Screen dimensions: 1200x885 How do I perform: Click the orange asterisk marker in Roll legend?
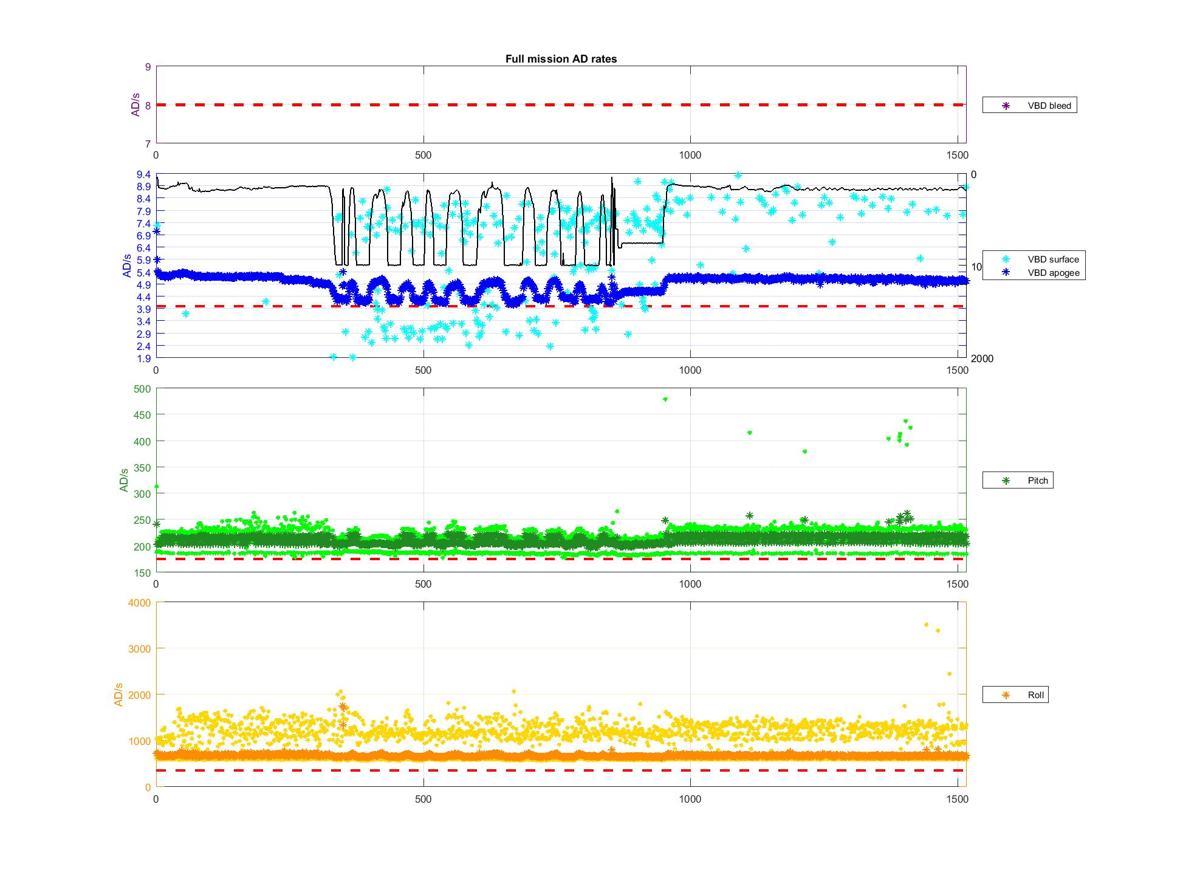1006,695
